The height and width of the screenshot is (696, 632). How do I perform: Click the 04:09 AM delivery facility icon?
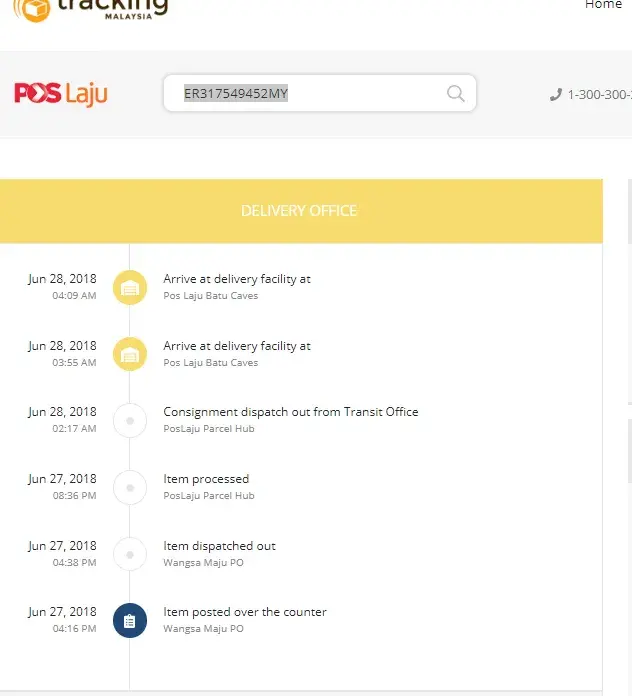(130, 287)
